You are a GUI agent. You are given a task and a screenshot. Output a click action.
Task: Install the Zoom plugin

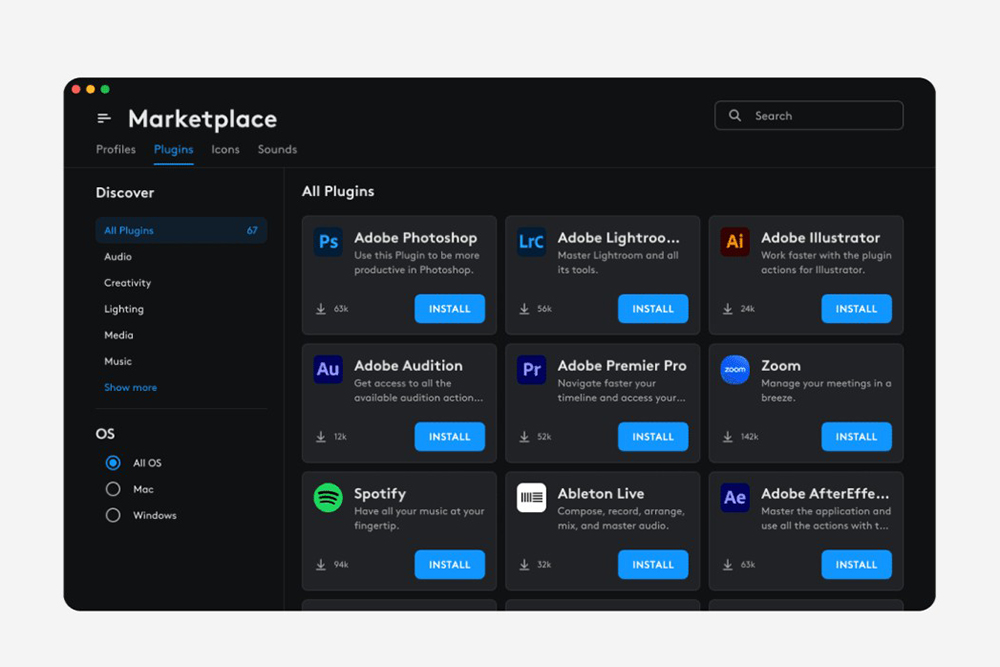tap(857, 437)
